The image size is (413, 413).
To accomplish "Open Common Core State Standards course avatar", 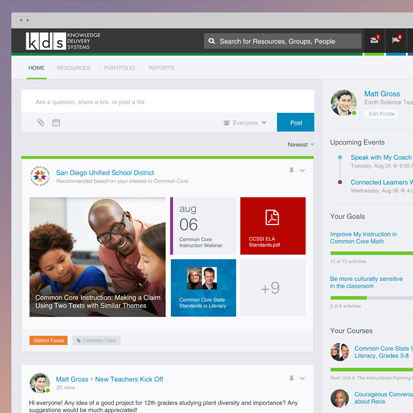I will coord(340,352).
